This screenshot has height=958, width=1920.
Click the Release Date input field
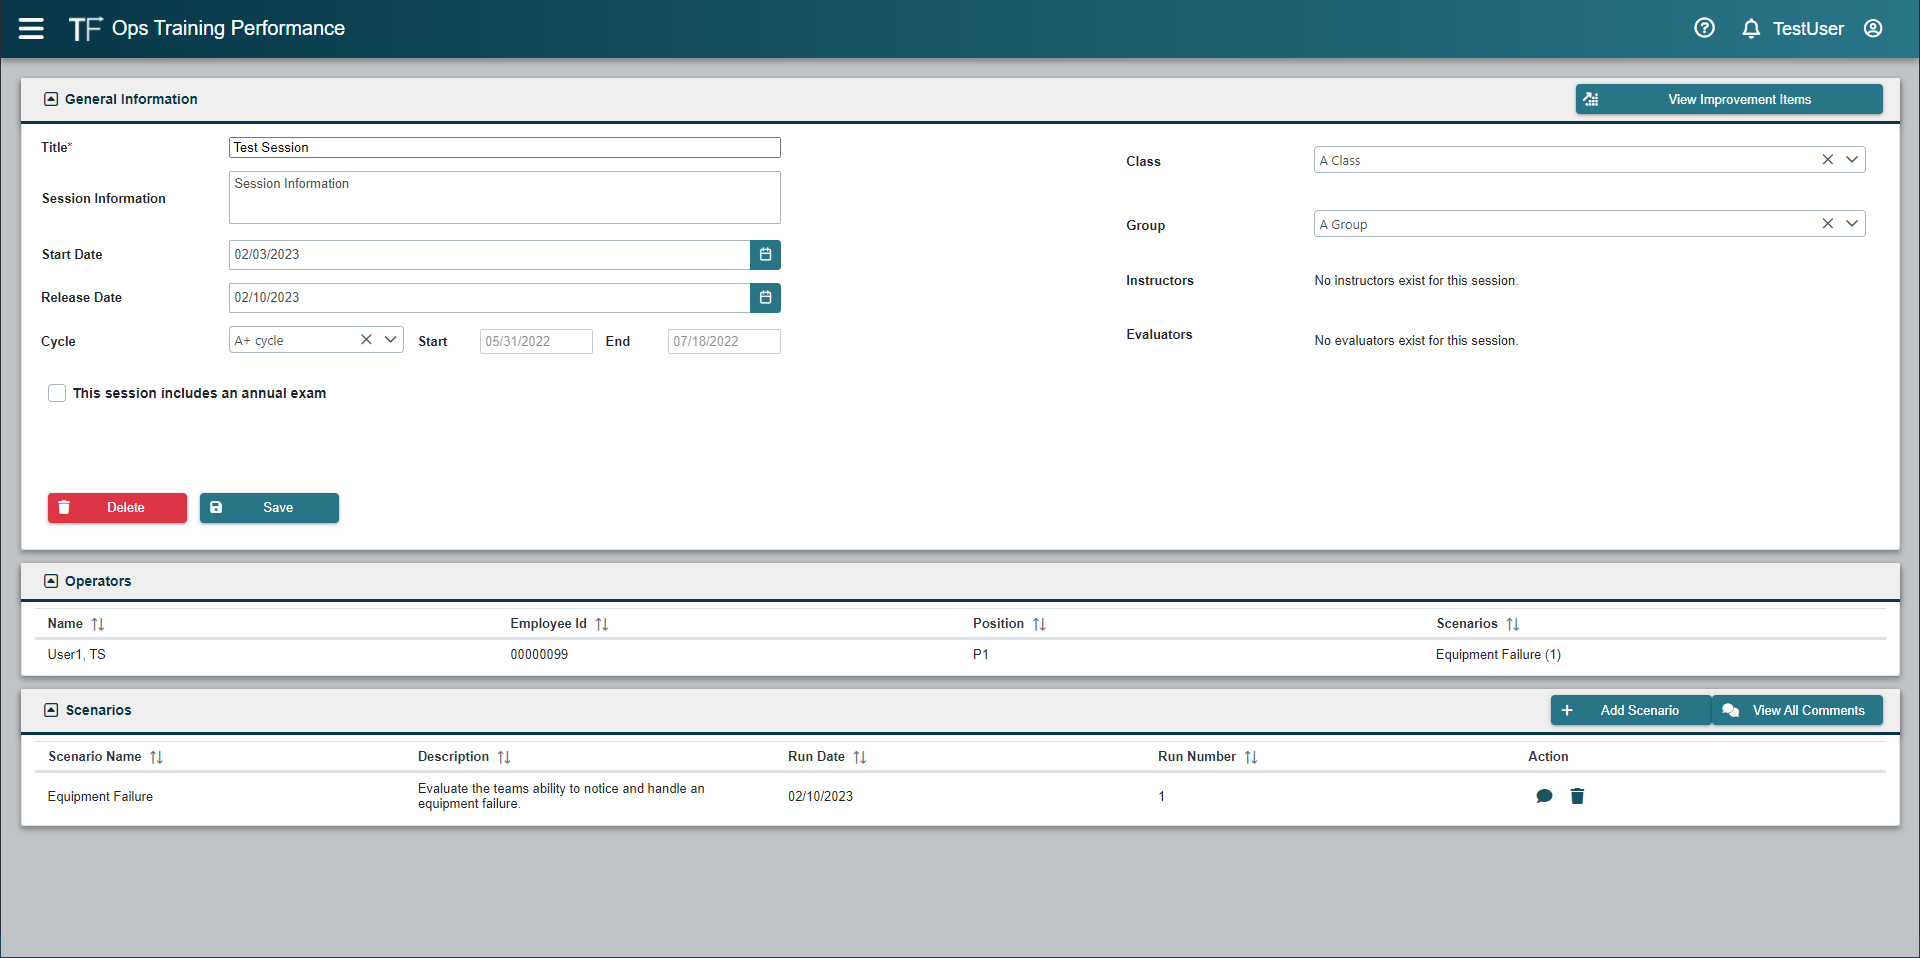(490, 298)
